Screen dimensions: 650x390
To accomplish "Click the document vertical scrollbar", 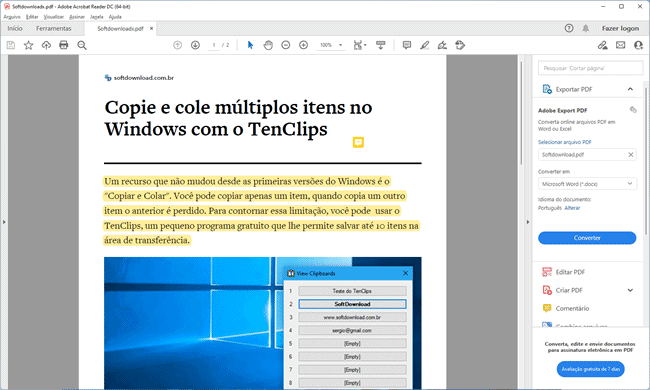I will [521, 114].
